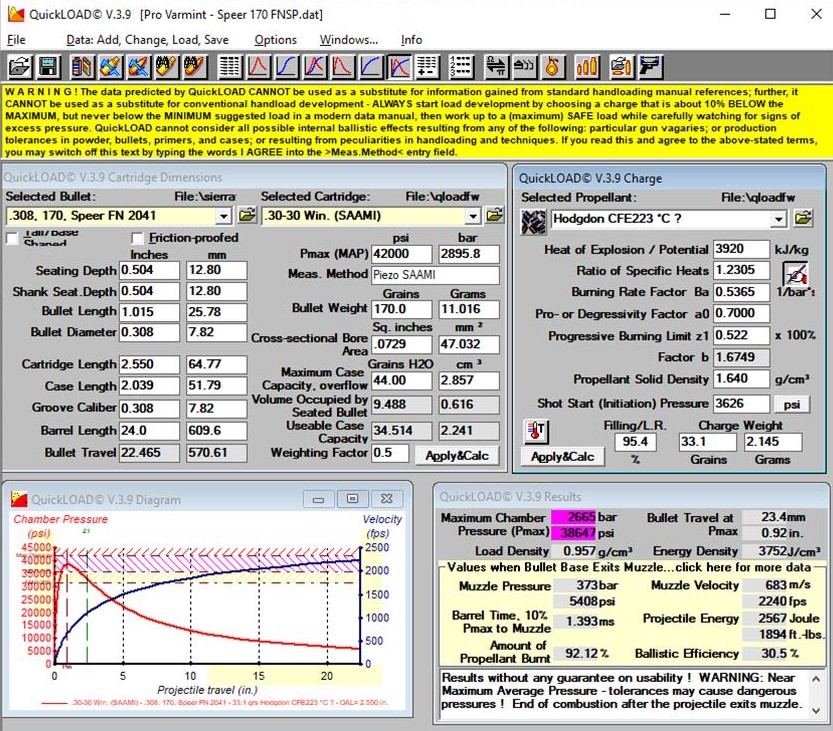Click the Pmax (MAP) psi field
Image resolution: width=833 pixels, height=731 pixels.
coord(402,254)
